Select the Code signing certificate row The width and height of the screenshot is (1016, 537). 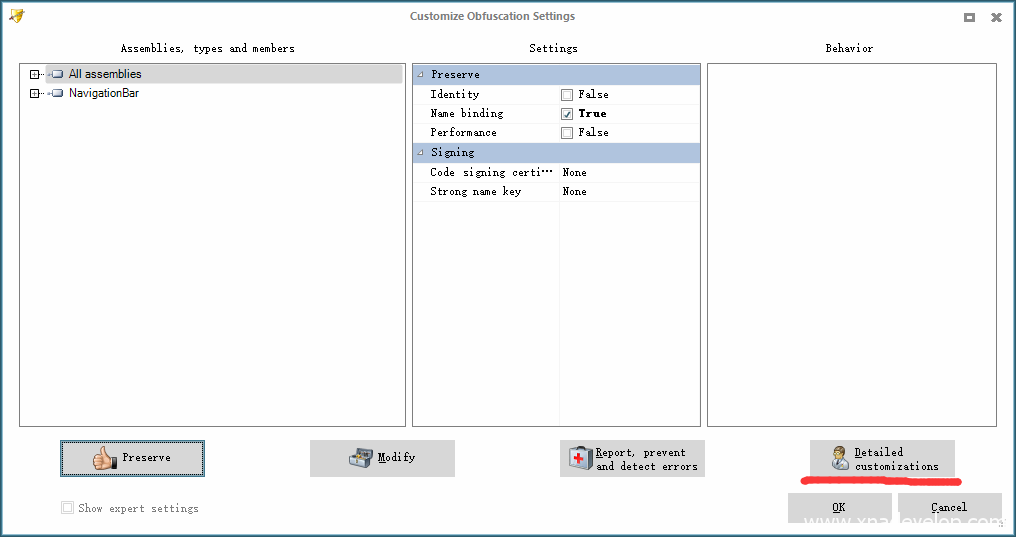[490, 173]
